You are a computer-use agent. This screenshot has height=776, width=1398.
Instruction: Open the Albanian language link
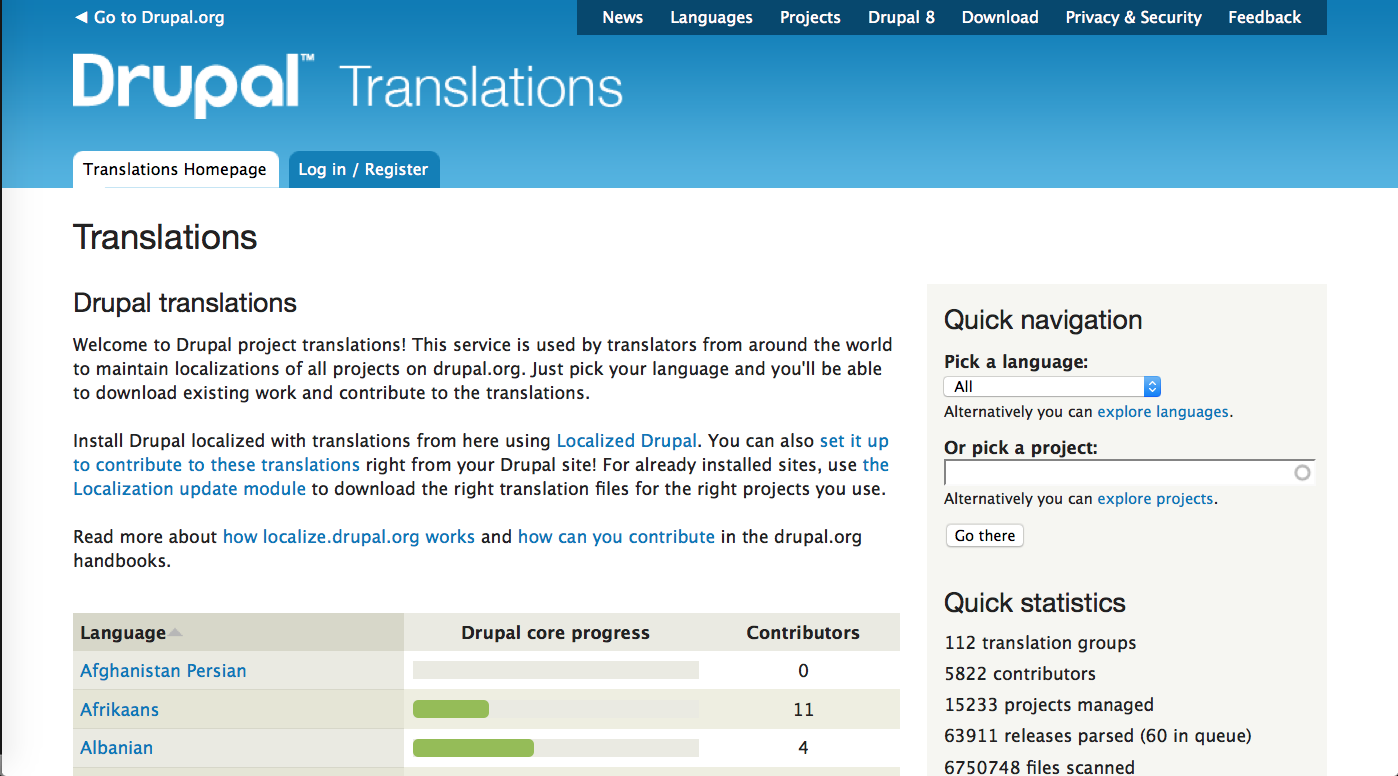(x=116, y=747)
